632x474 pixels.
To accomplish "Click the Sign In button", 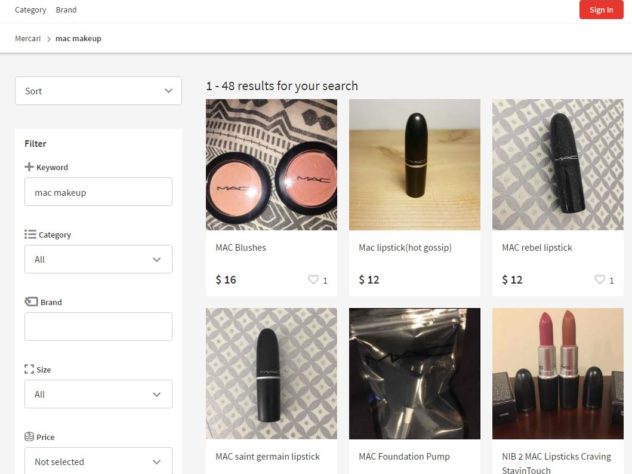I will 601,10.
